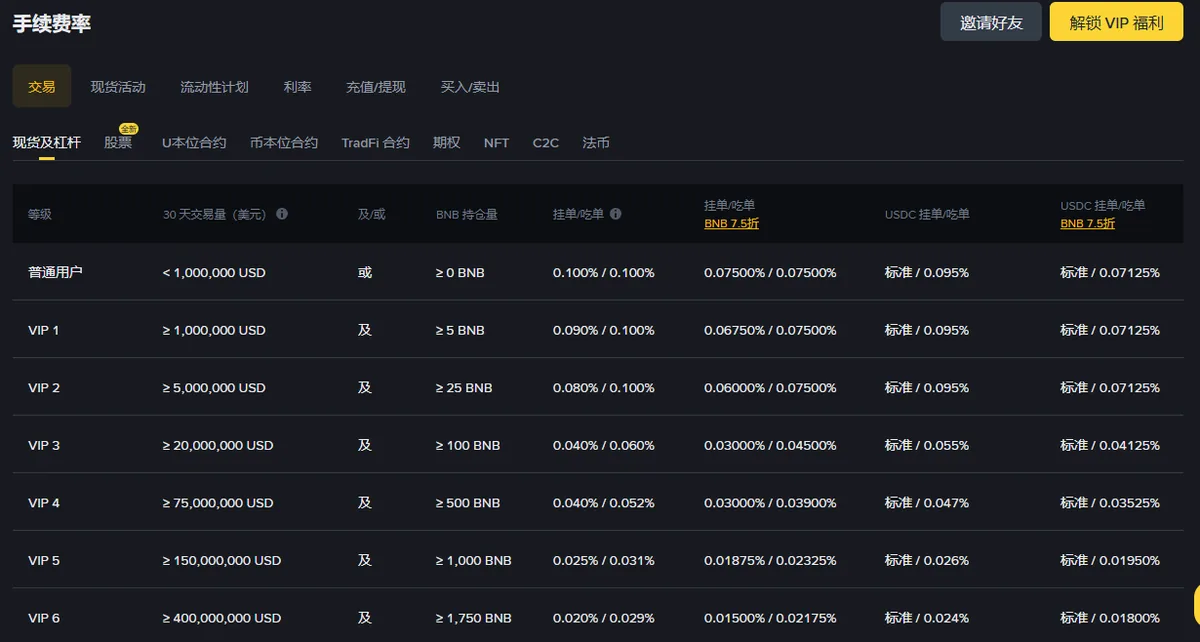Click '标准 / 0.026%' USDC fee cell
The width and height of the screenshot is (1200, 642).
pyautogui.click(x=927, y=560)
